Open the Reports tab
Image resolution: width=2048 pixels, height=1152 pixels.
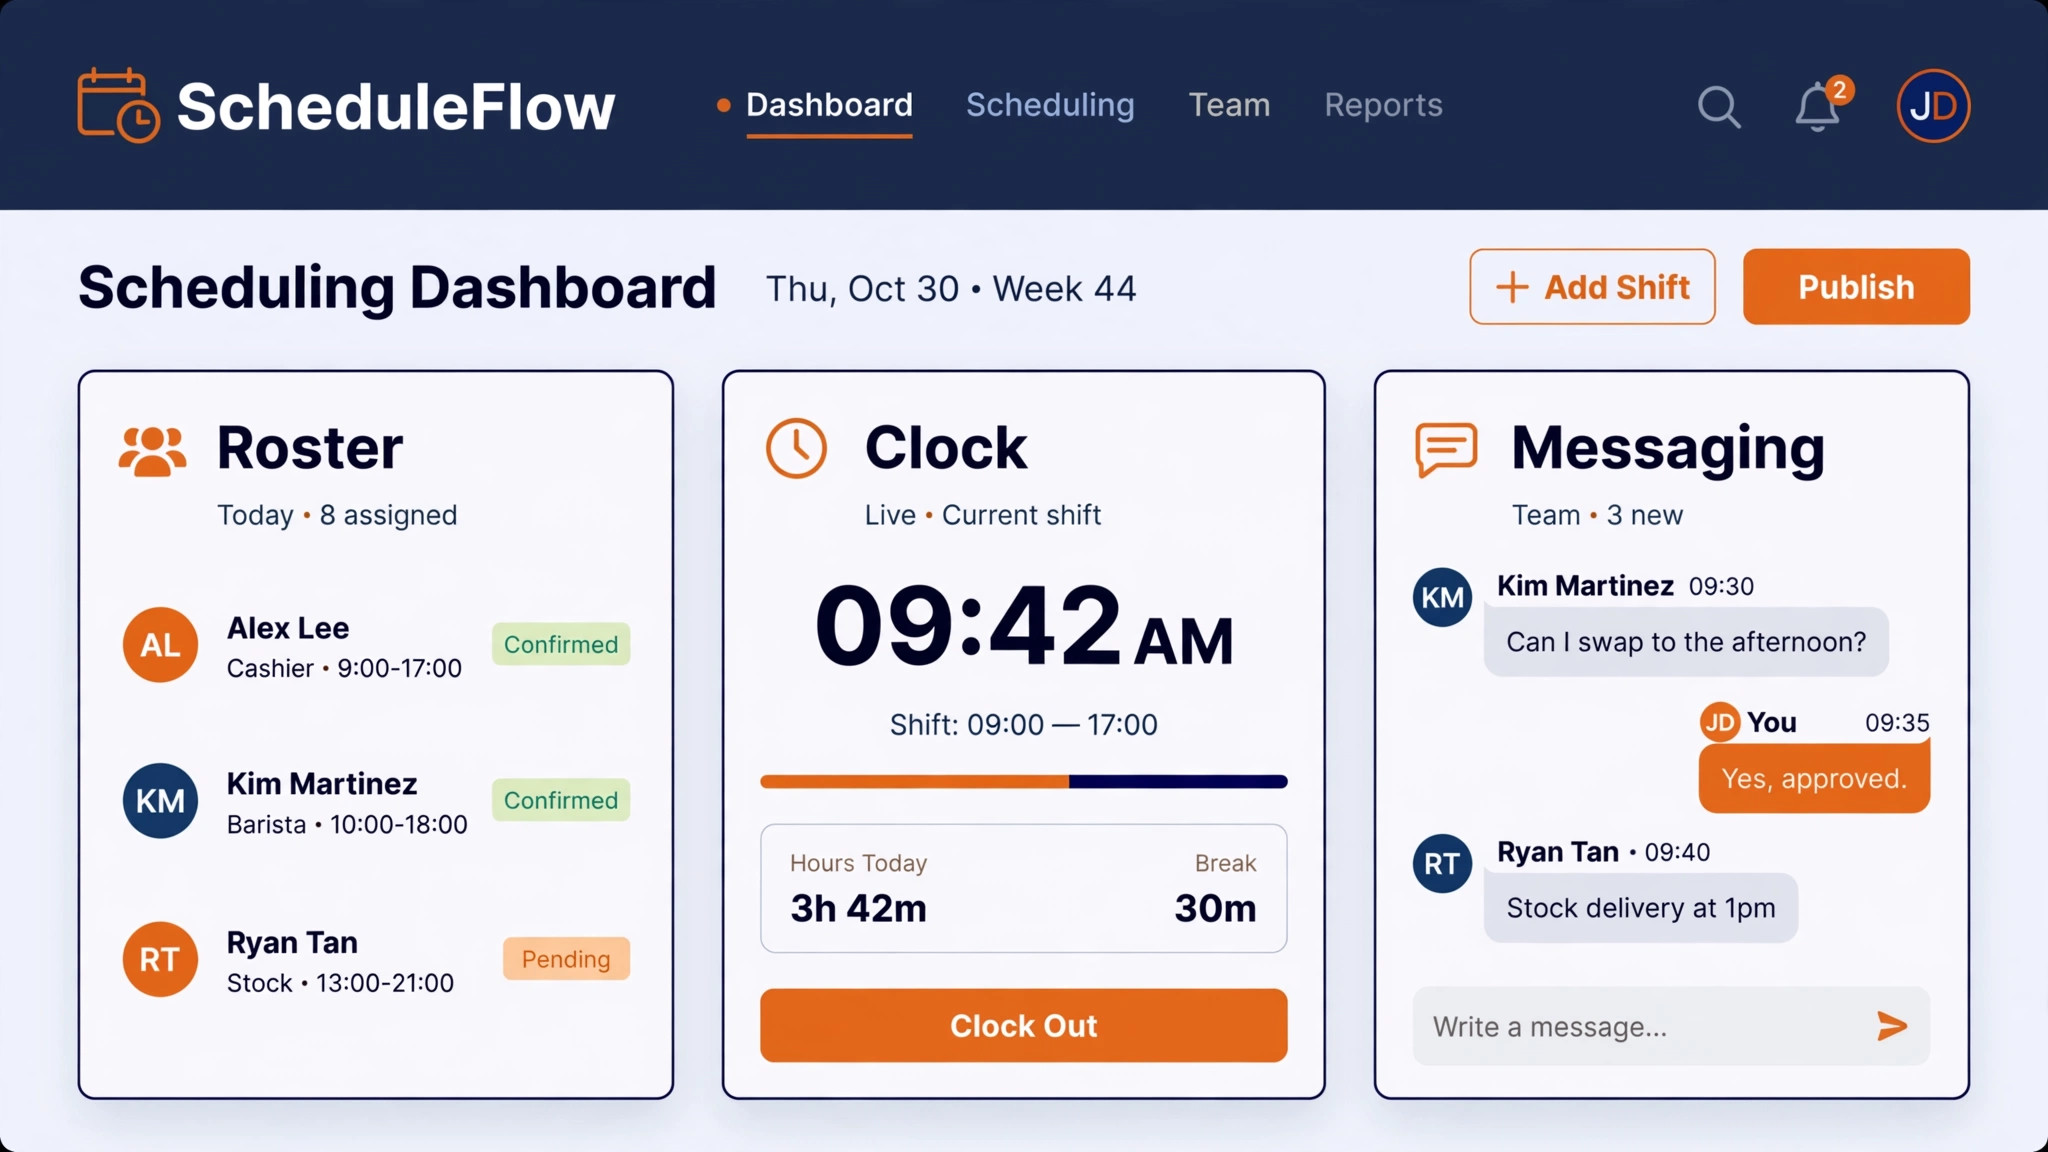[1383, 105]
